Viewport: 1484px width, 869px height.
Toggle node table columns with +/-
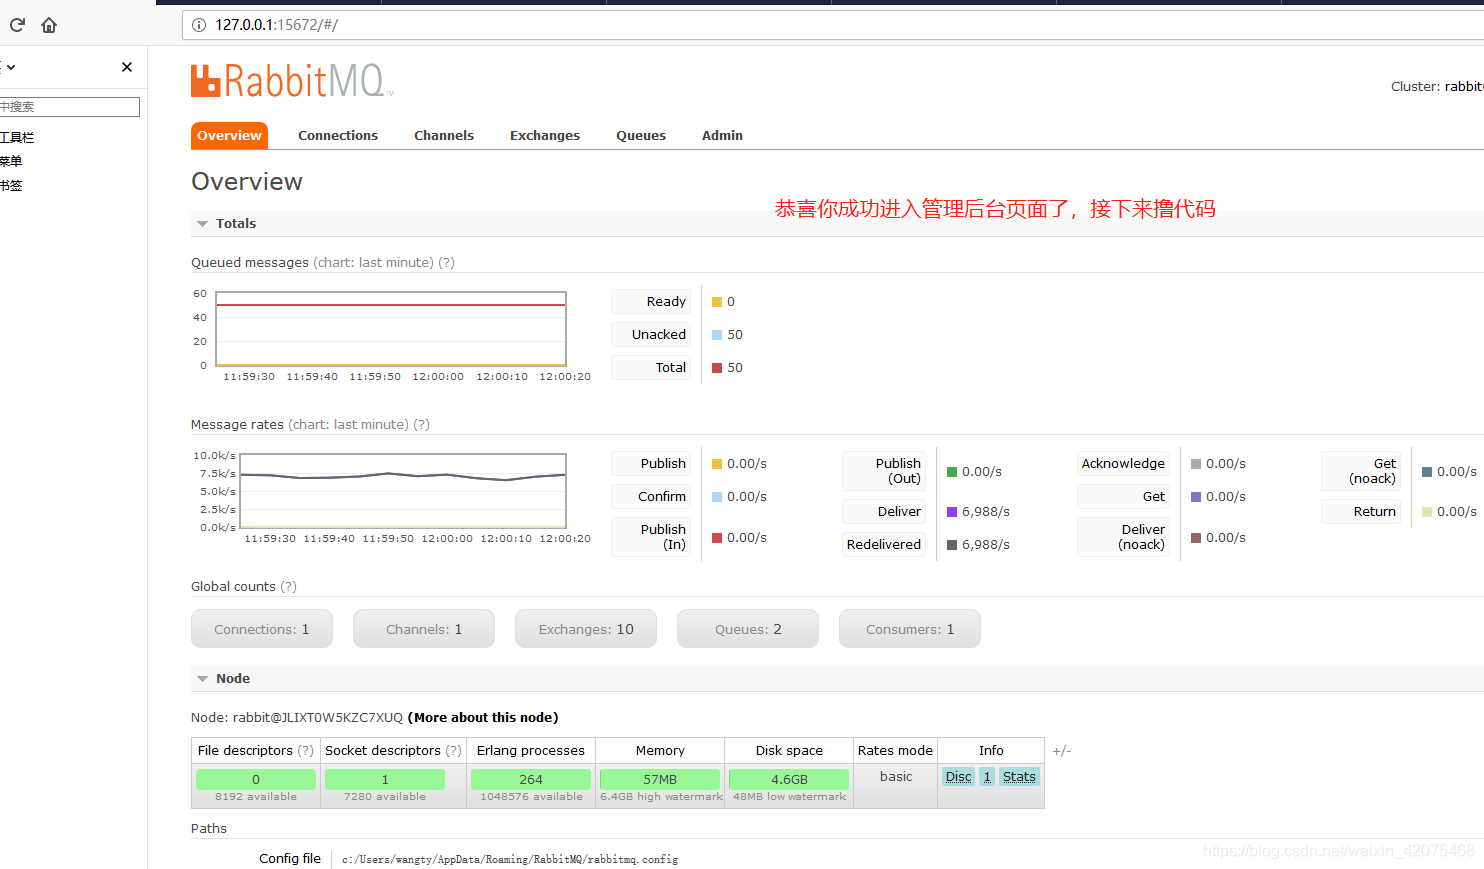point(1061,751)
